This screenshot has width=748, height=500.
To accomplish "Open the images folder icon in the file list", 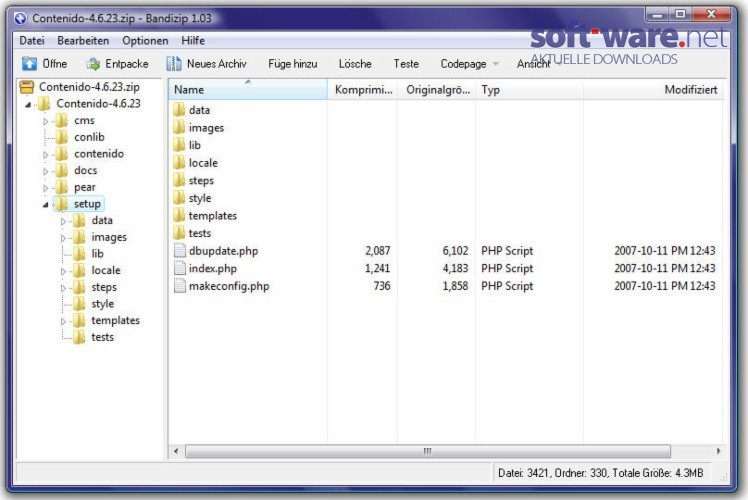I will (179, 127).
